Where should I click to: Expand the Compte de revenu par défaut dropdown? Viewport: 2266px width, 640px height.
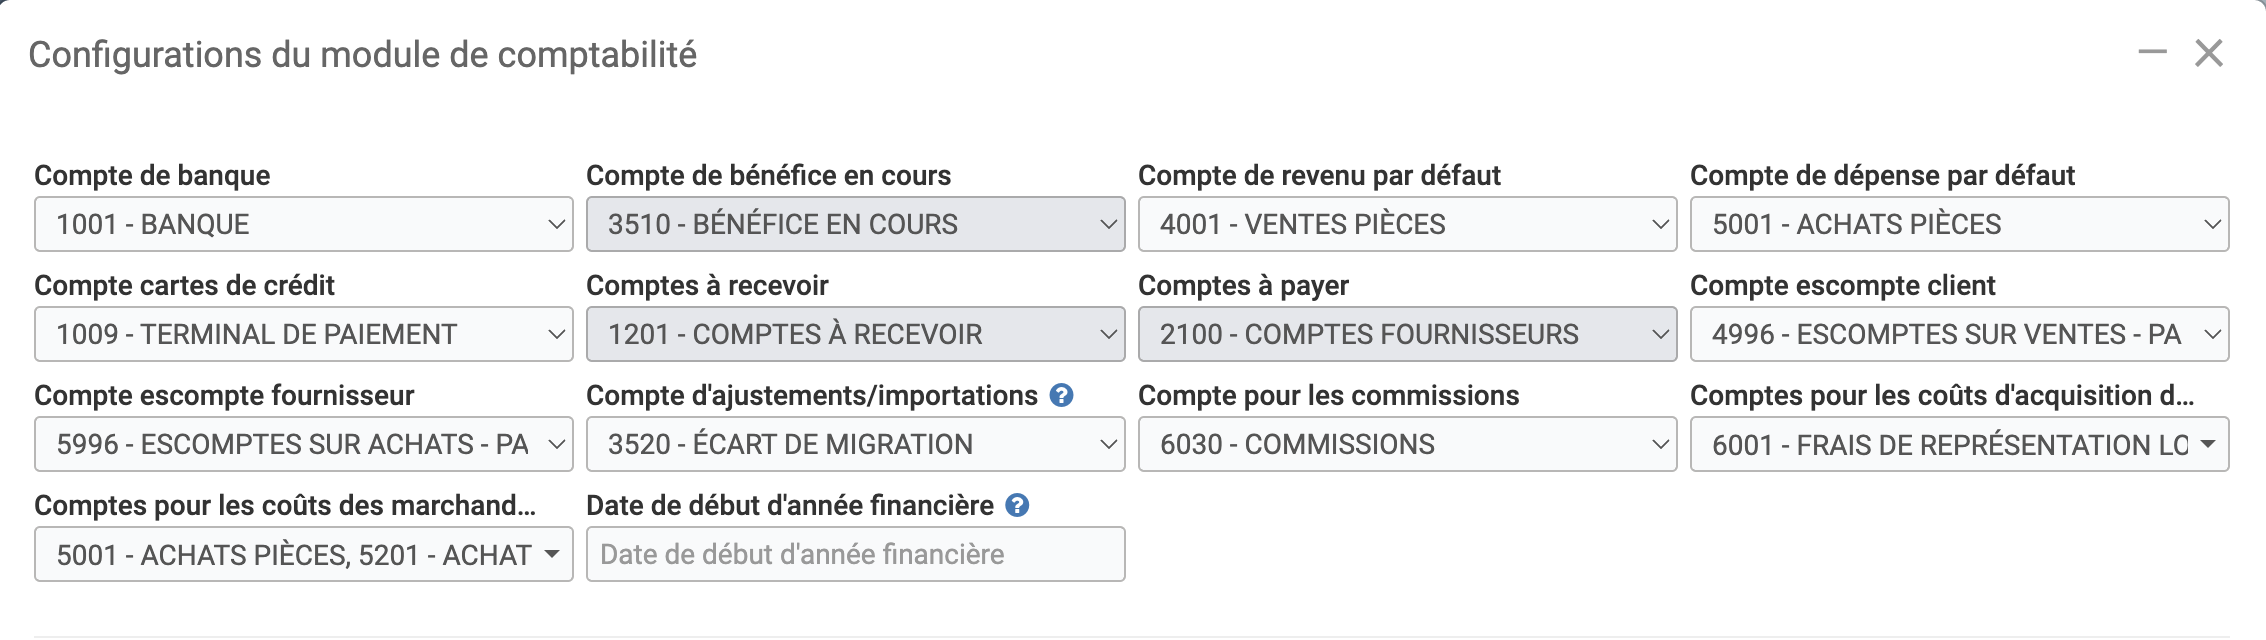pos(1407,224)
